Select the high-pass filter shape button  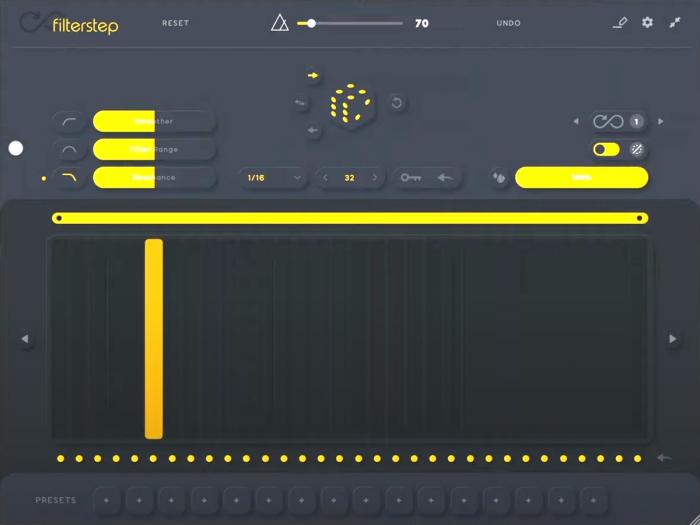tap(69, 121)
